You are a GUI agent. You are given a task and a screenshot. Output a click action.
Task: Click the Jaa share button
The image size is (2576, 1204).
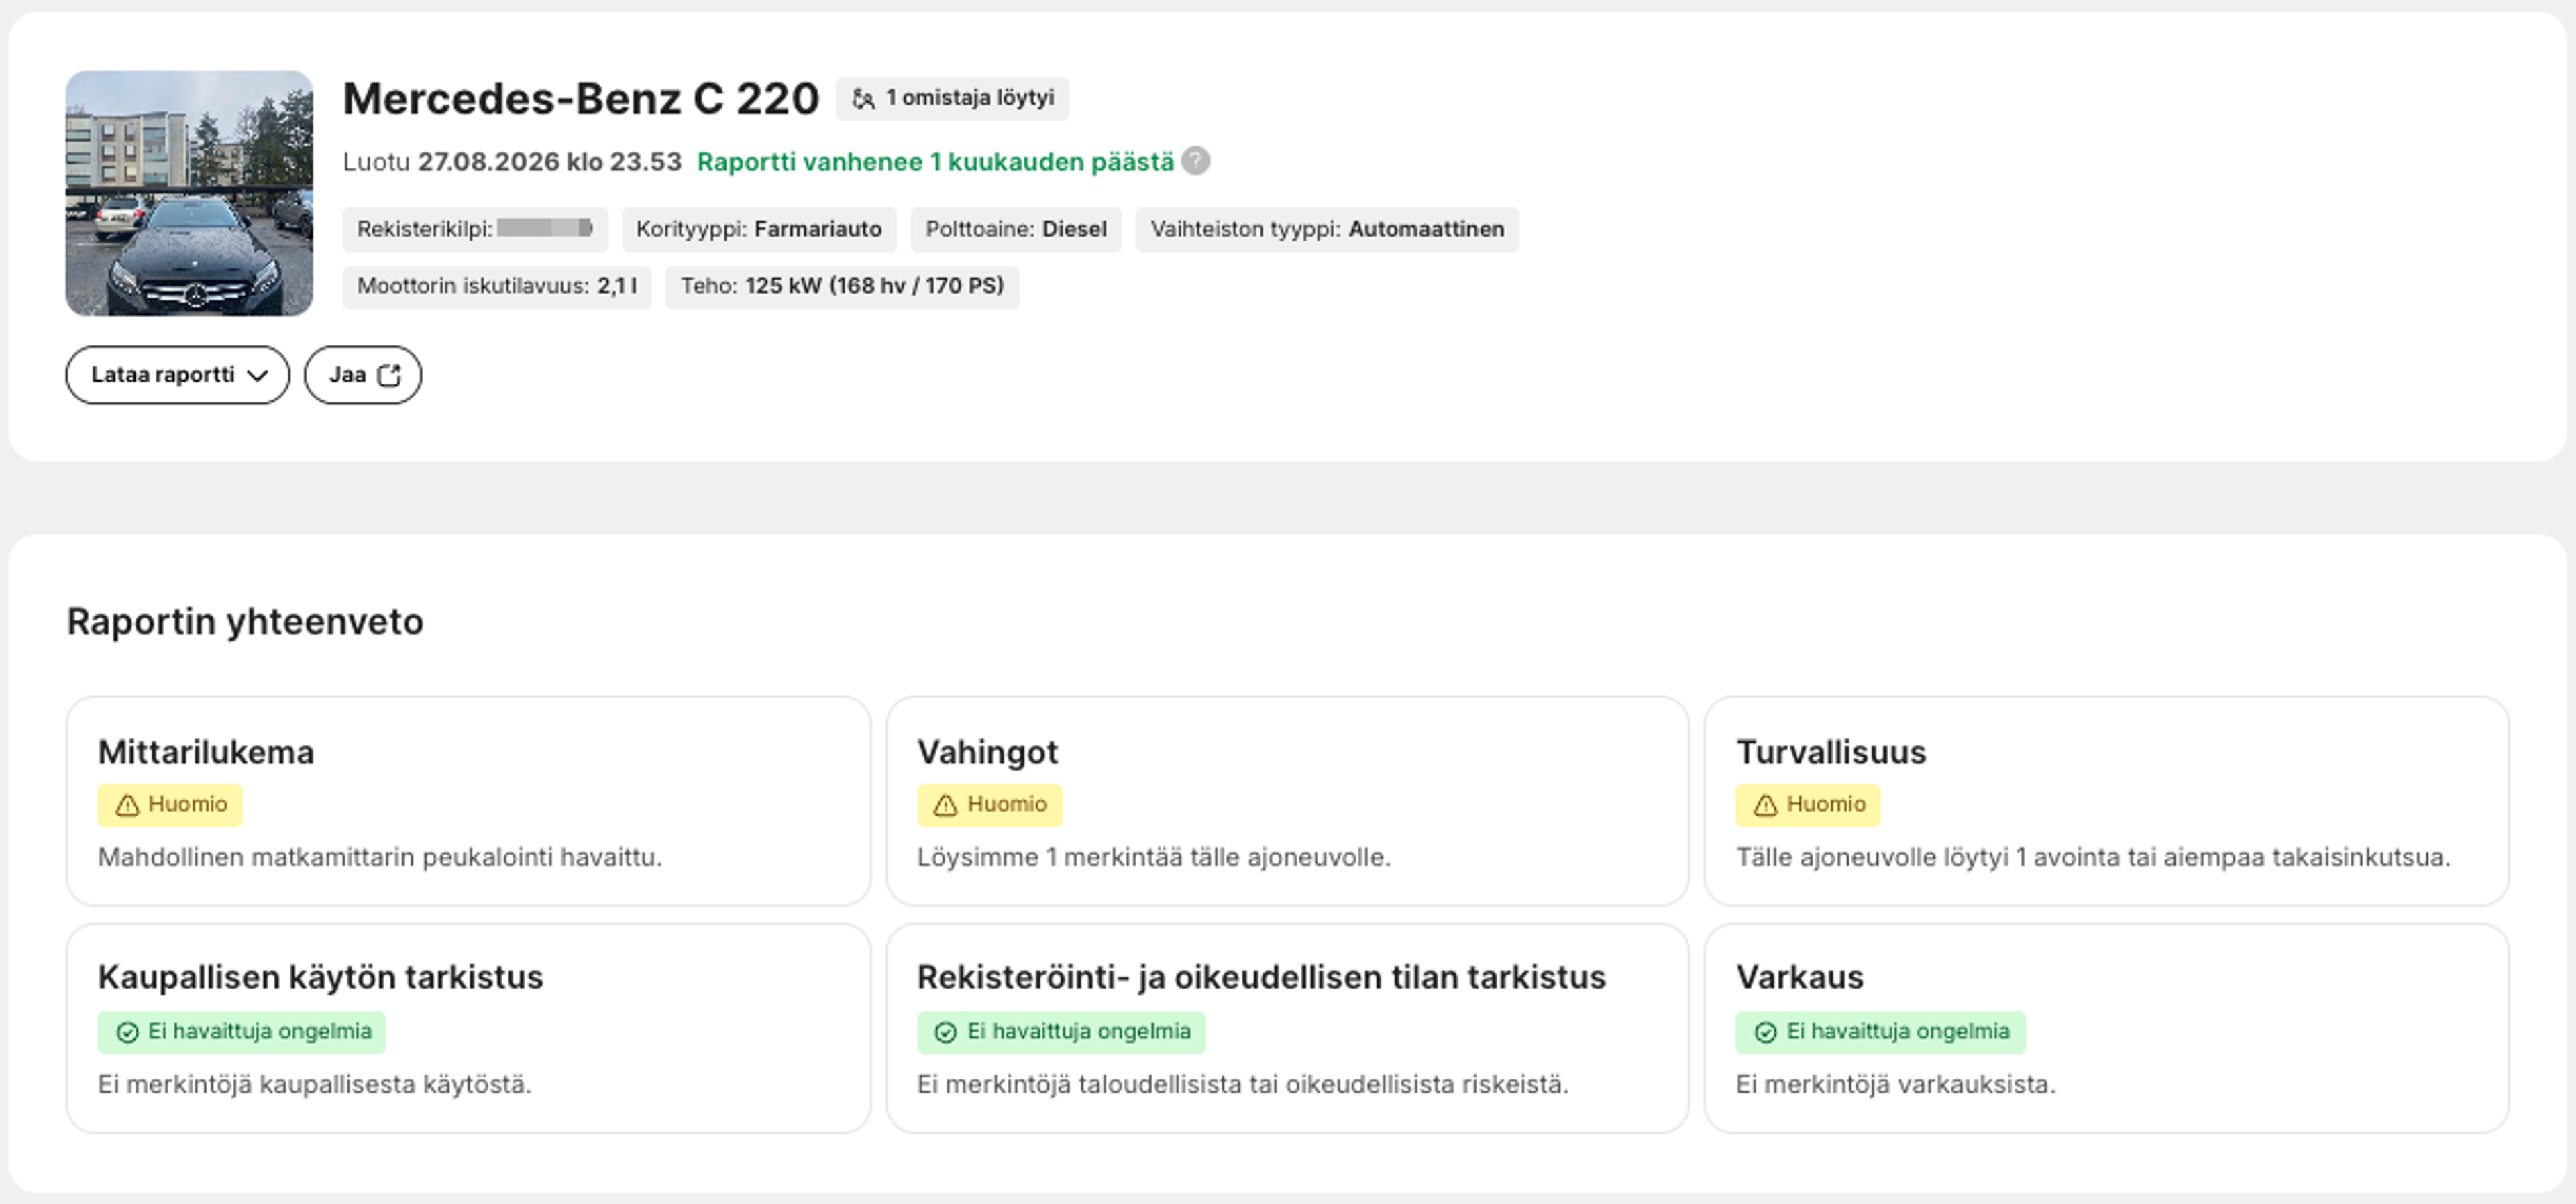(363, 375)
